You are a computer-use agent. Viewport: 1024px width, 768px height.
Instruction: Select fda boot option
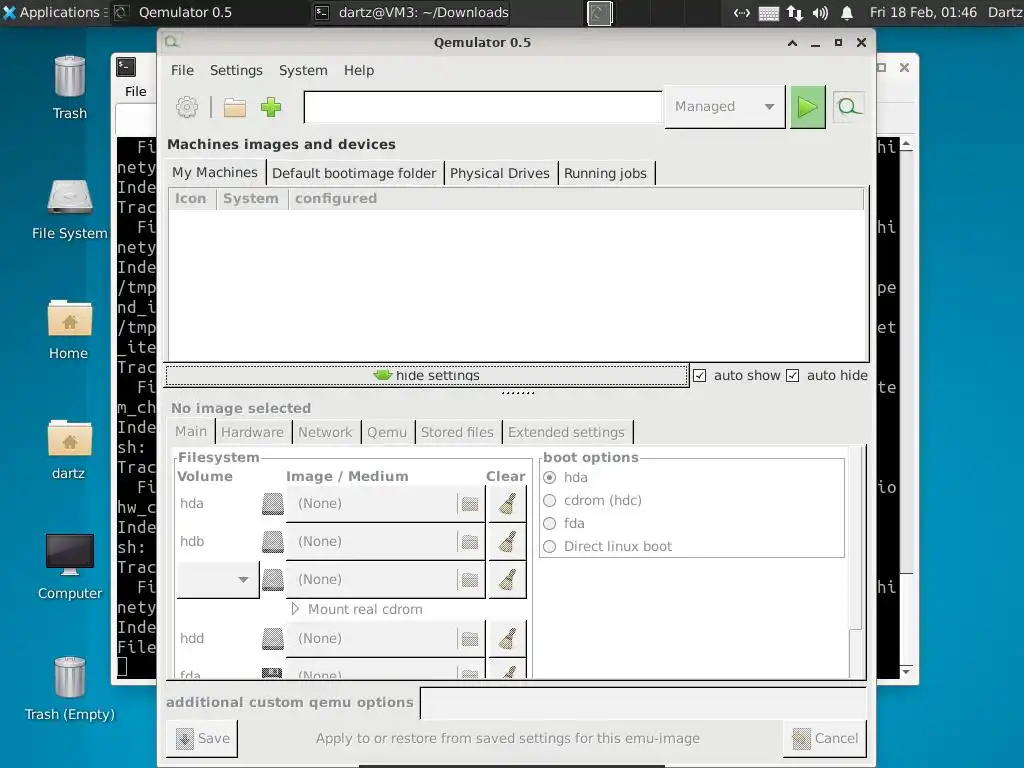pos(550,524)
